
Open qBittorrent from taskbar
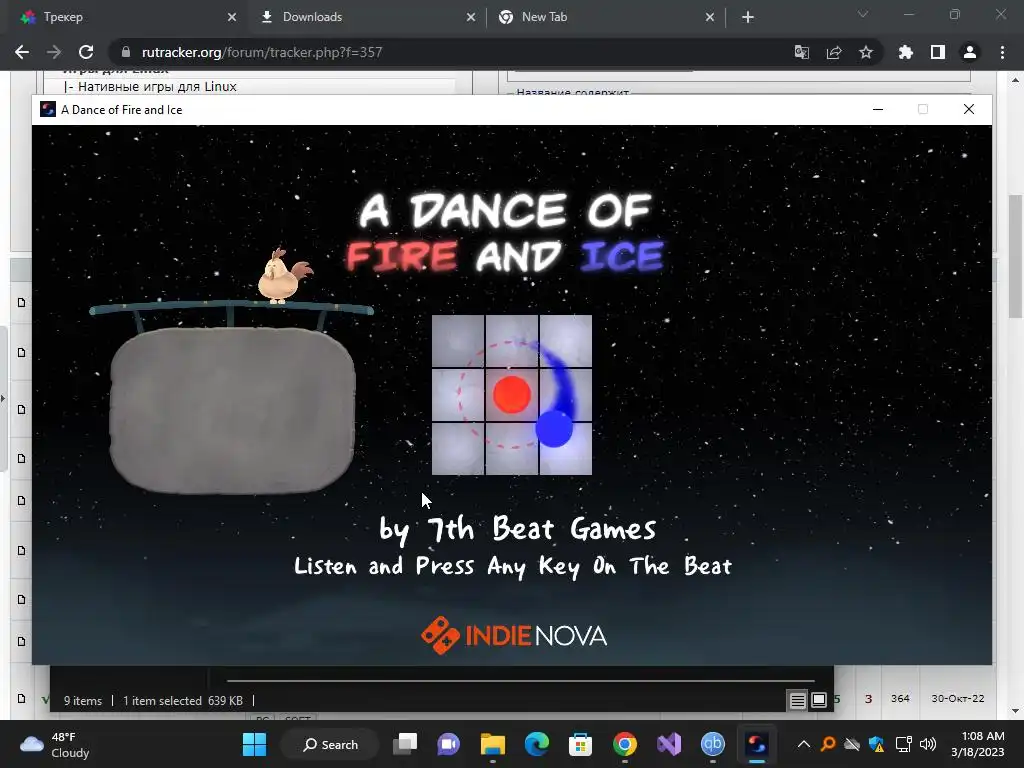(x=712, y=744)
